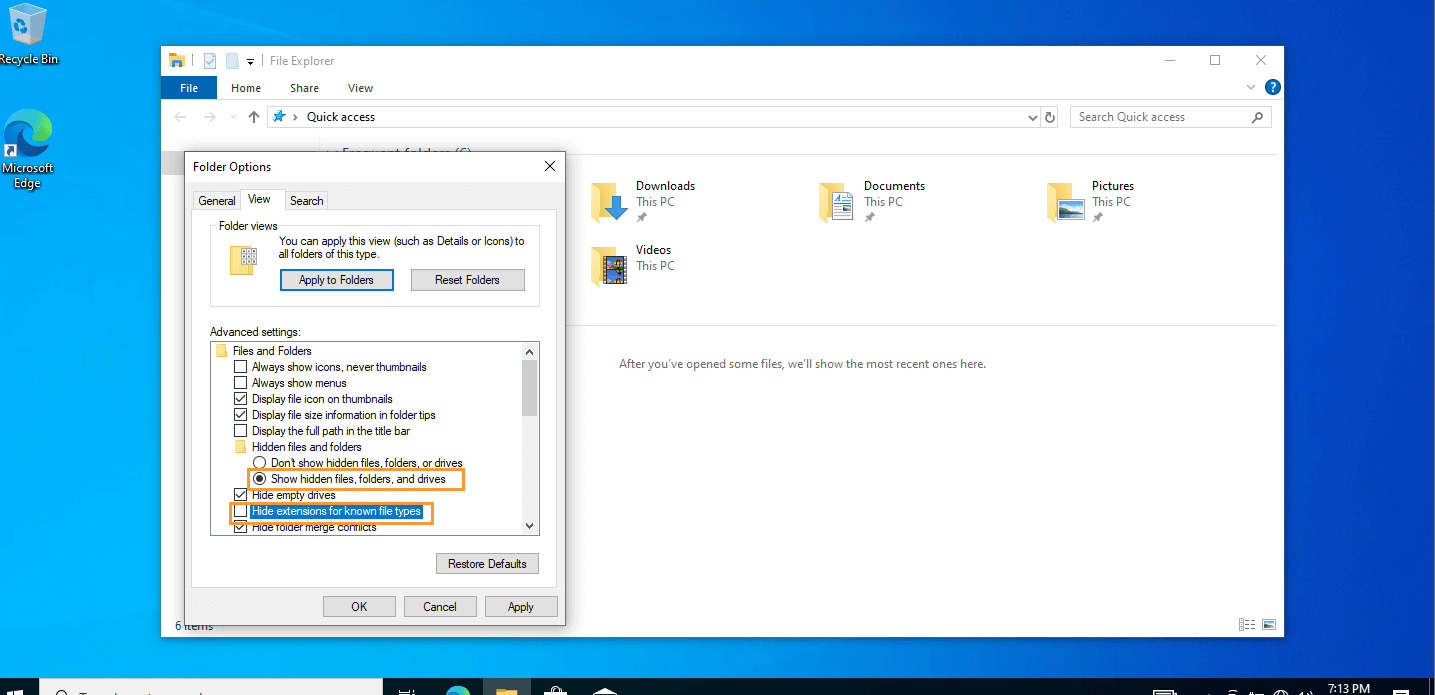Switch to the Share ribbon tab
Image resolution: width=1435 pixels, height=695 pixels.
[305, 88]
